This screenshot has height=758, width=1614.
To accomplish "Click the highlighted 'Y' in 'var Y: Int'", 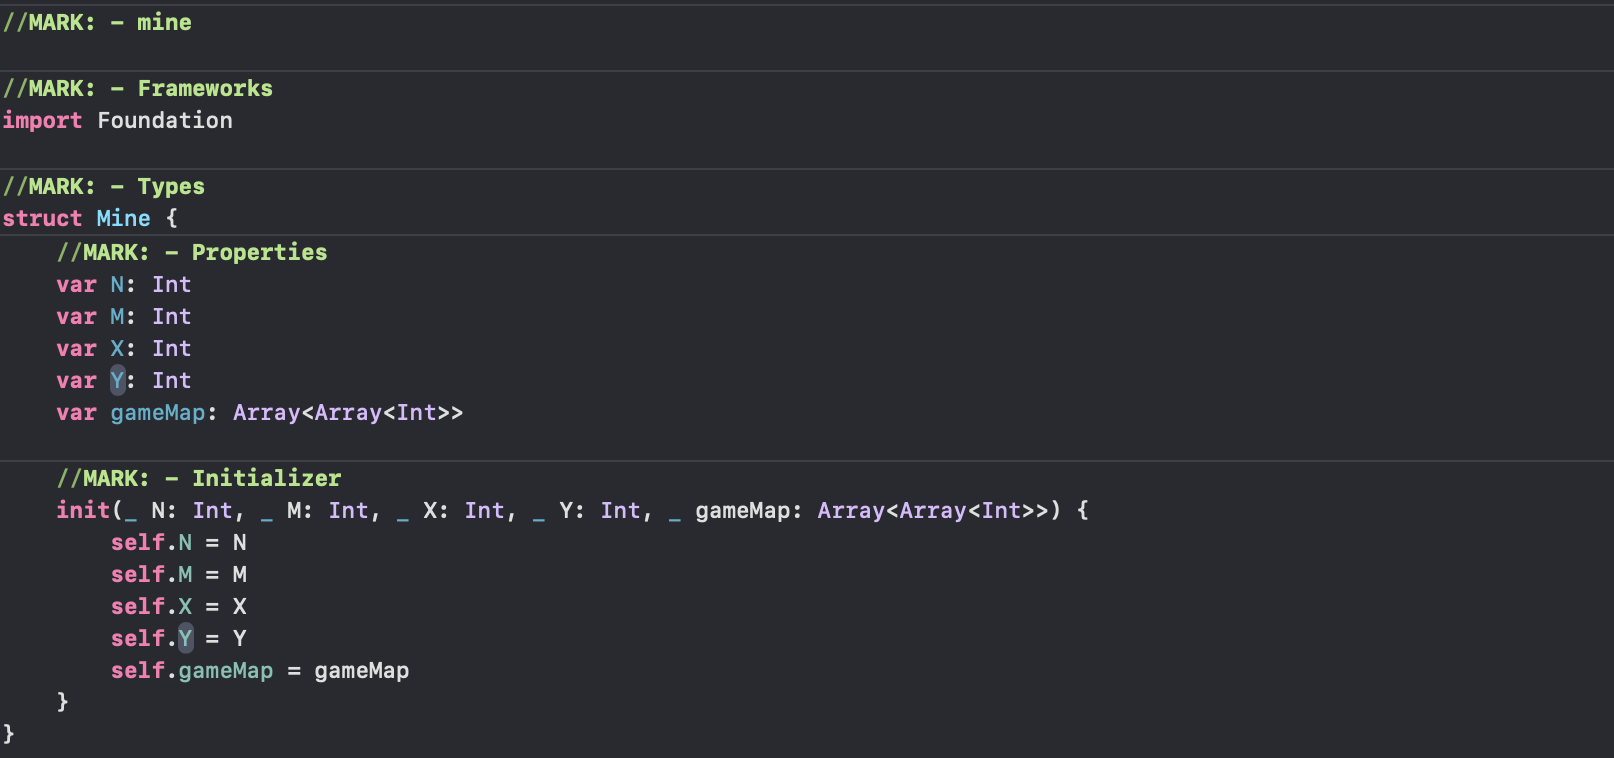I will pos(117,380).
